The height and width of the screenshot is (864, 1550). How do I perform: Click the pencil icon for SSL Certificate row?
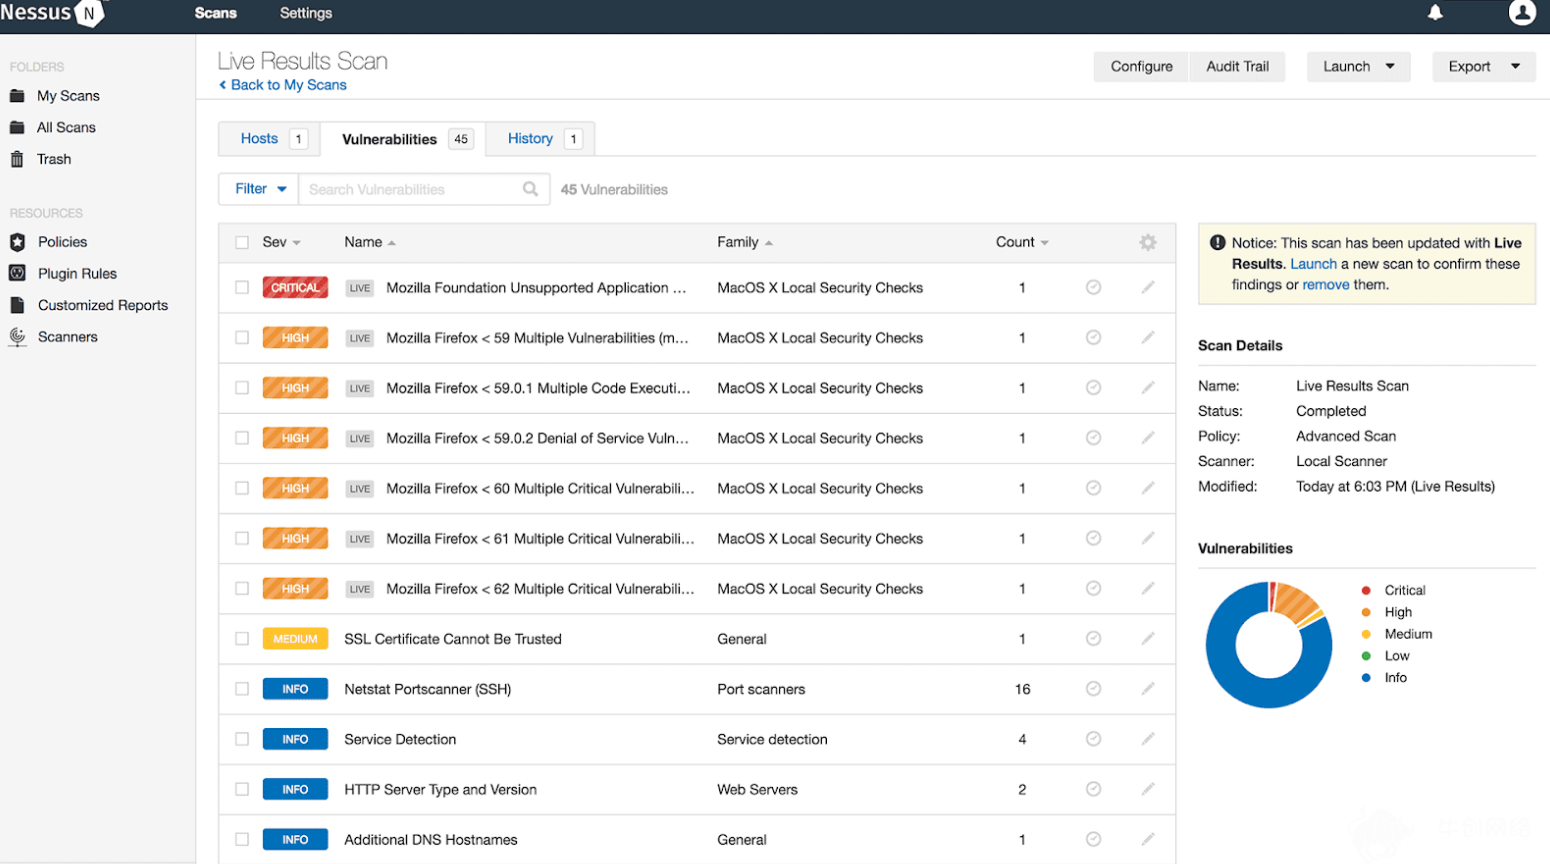point(1147,638)
